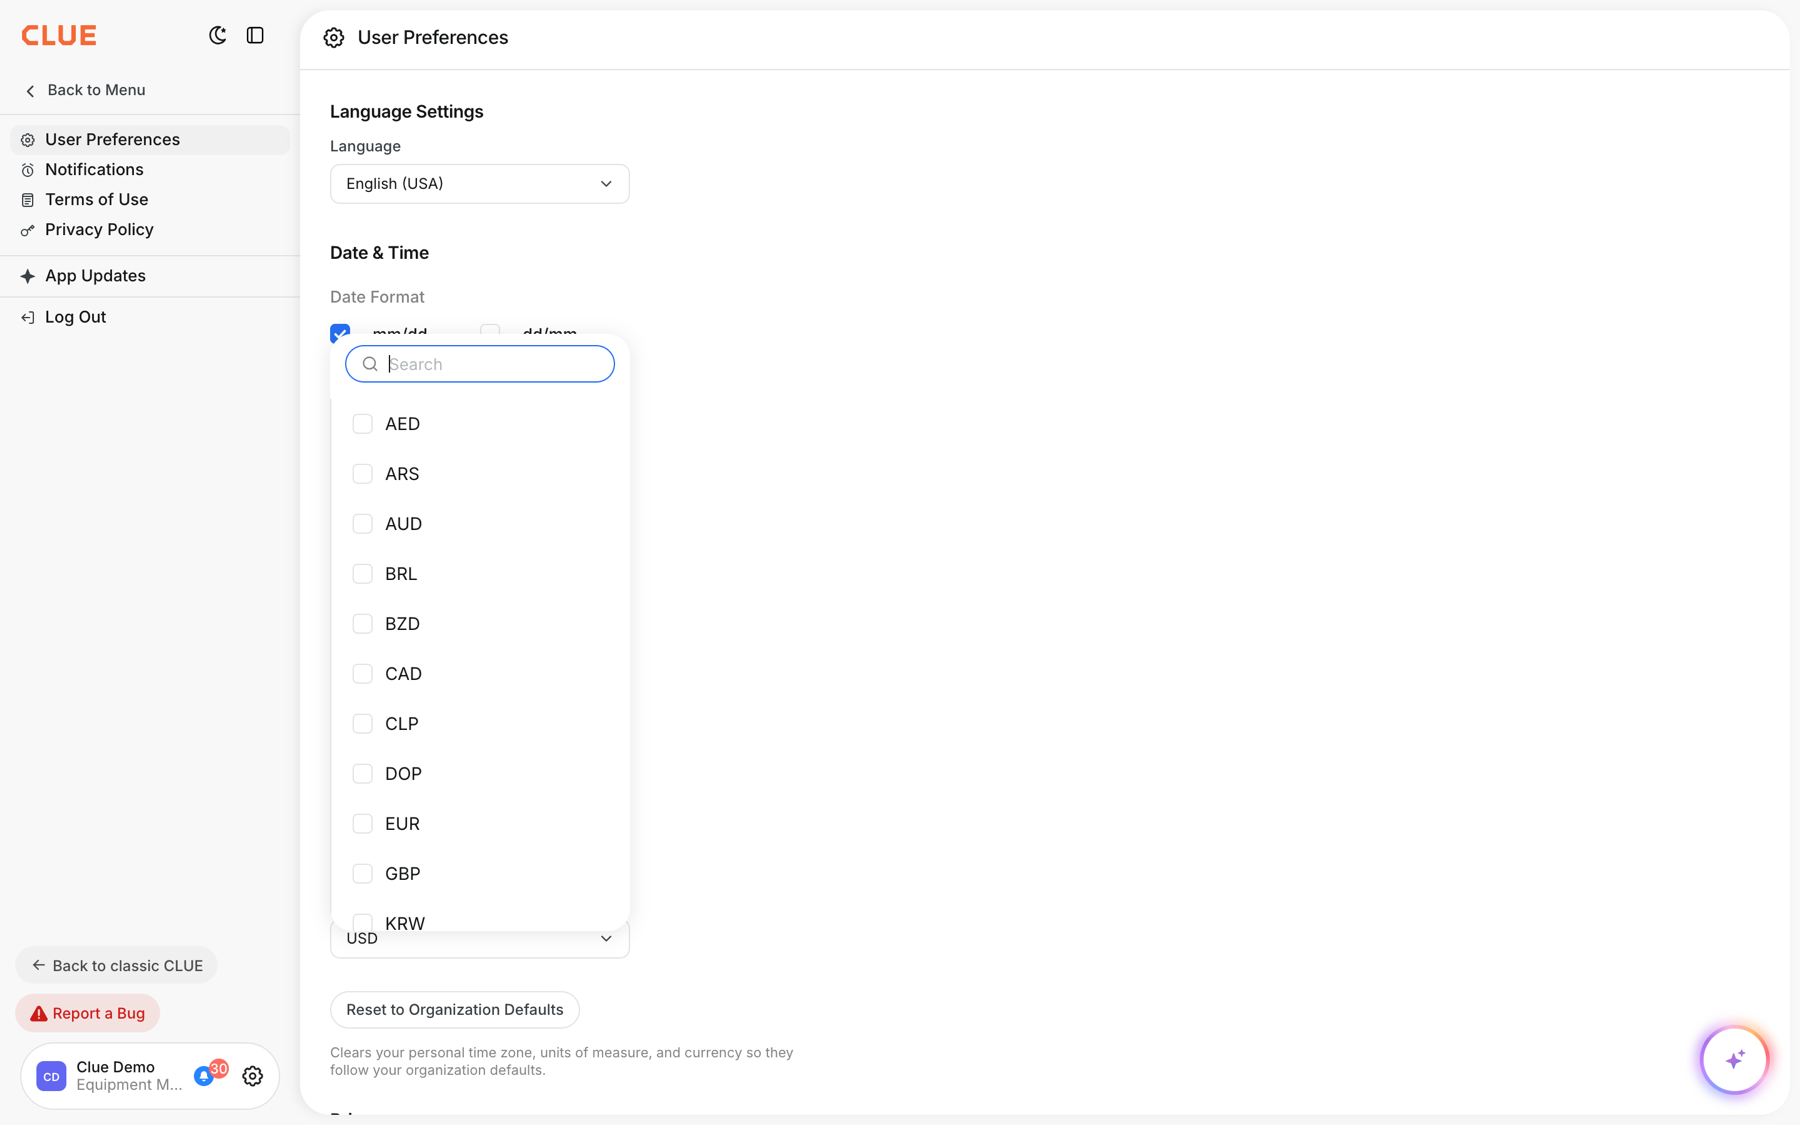Click Privacy Policy key icon
Viewport: 1800px width, 1125px height.
pyautogui.click(x=28, y=230)
